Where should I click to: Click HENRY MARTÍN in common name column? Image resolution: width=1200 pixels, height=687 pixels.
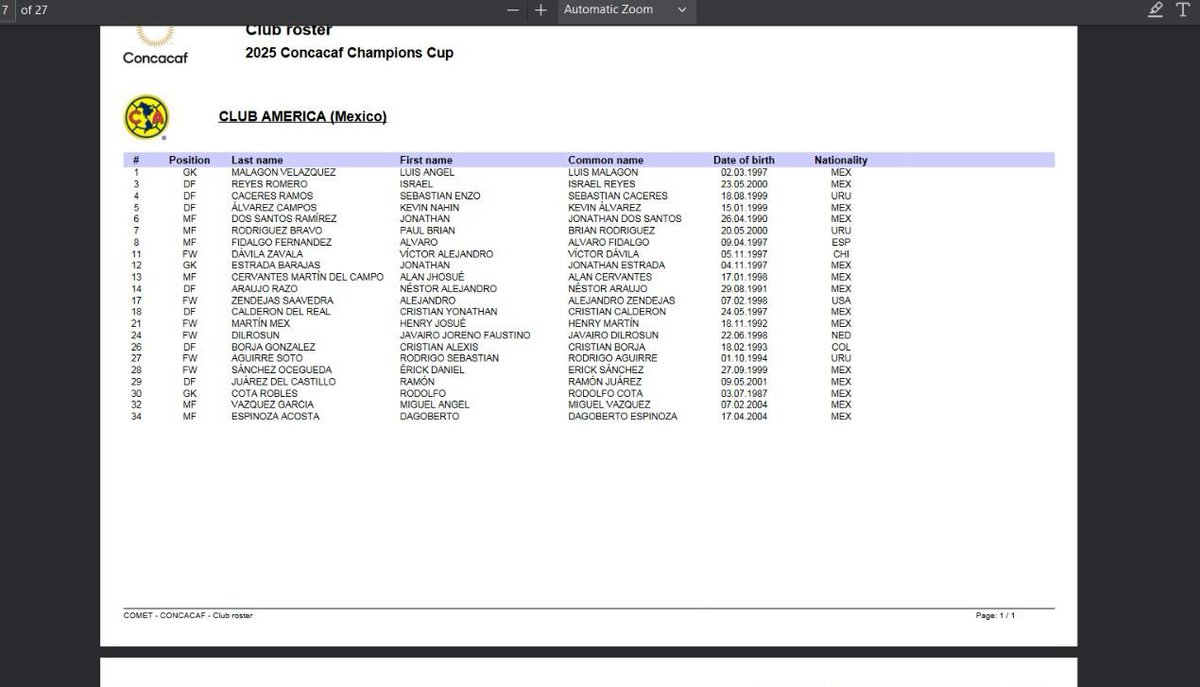(603, 324)
